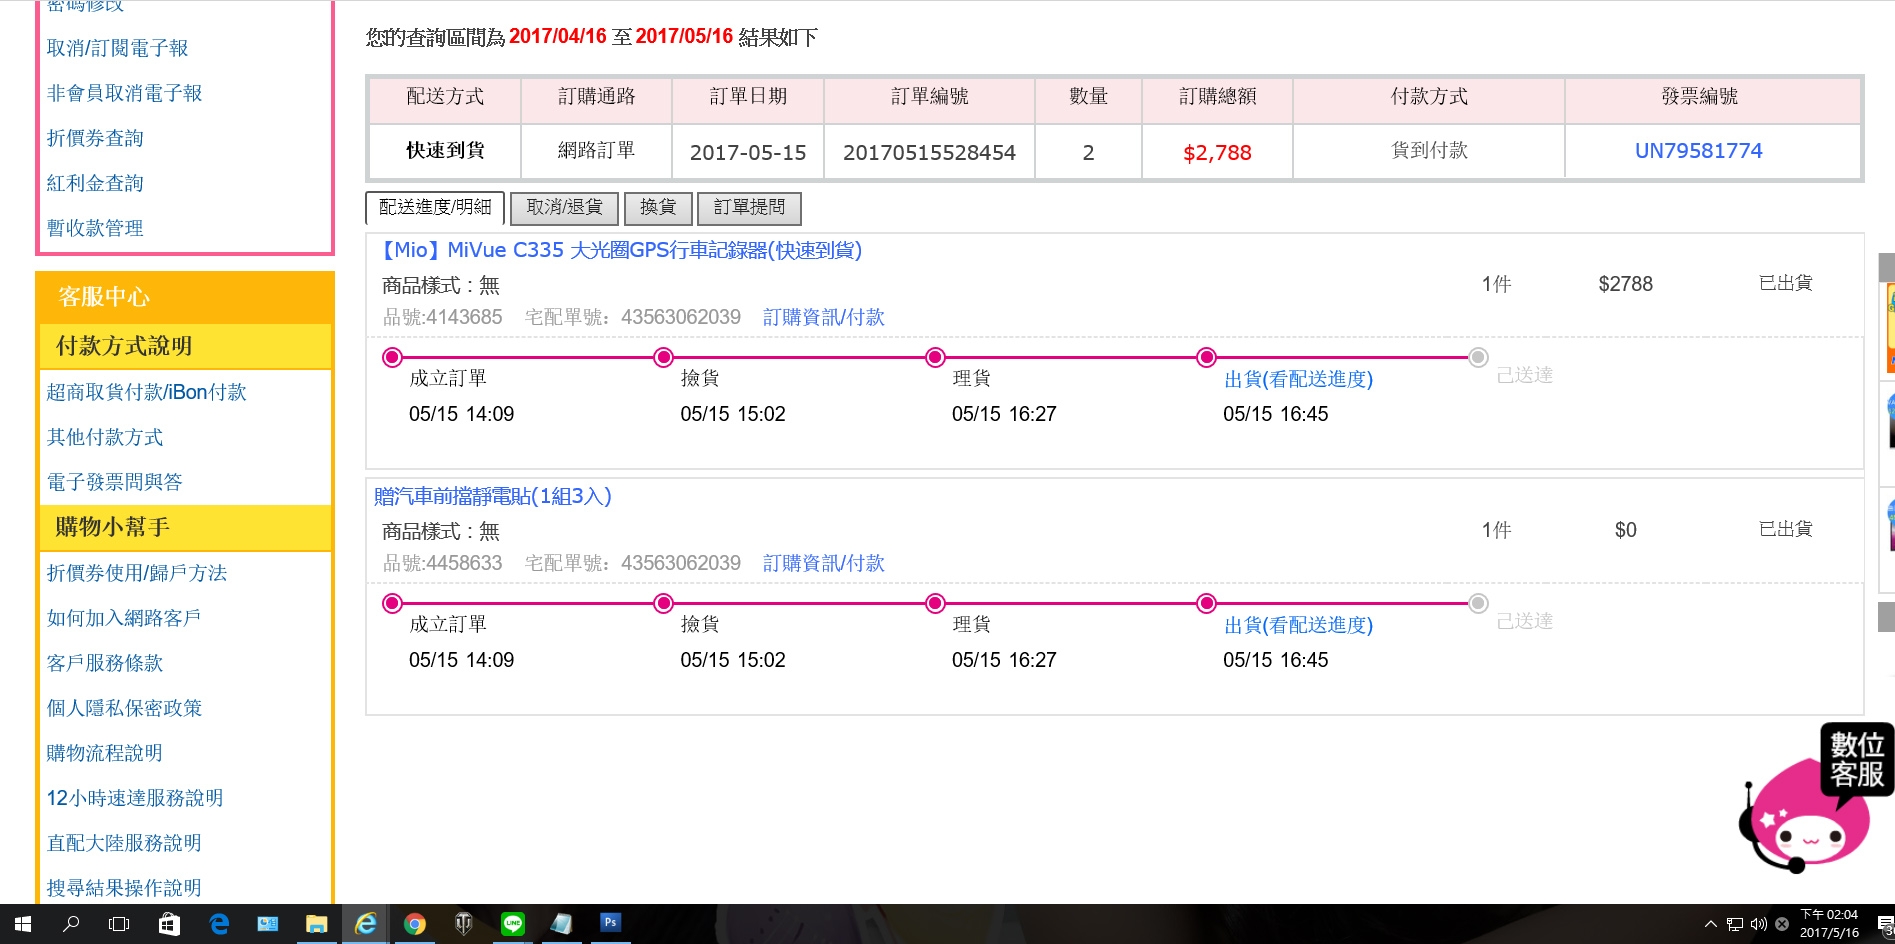Screen dimensions: 1895x944
Task: Click order number 20170515528454 cell
Action: [x=929, y=152]
